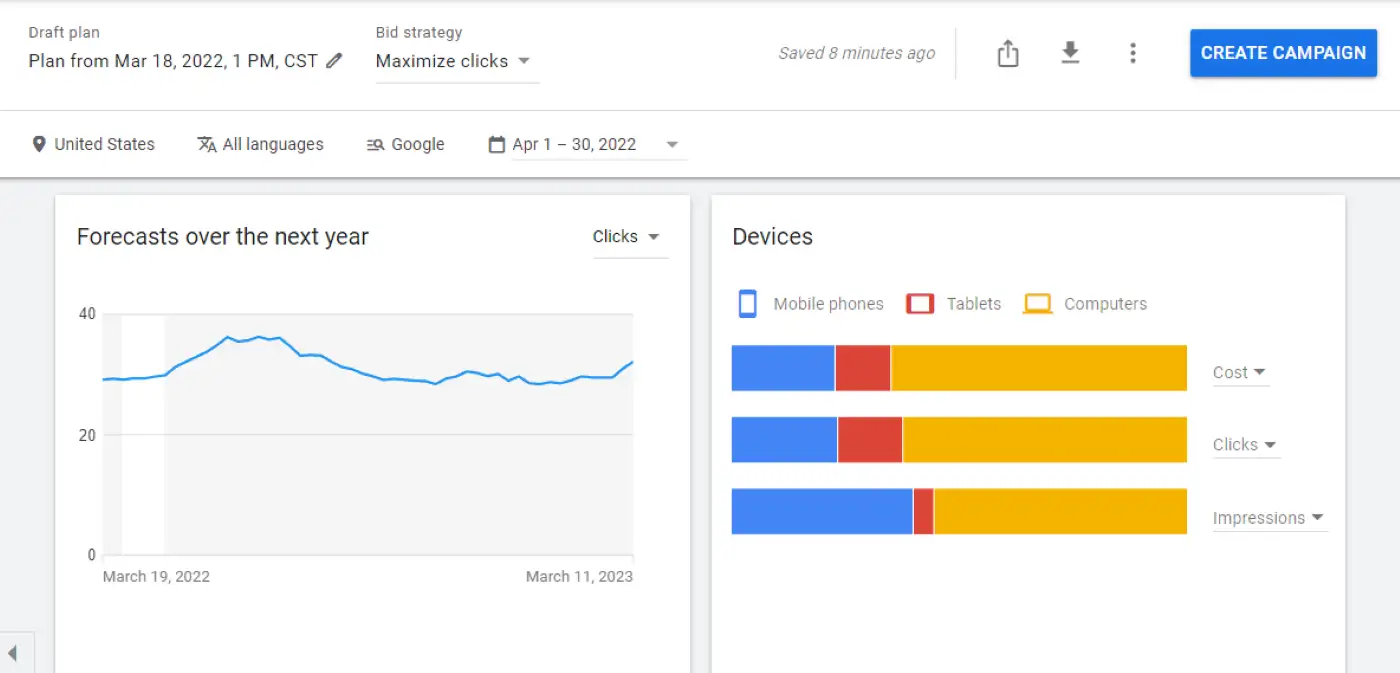Screen dimensions: 1400x673
Task: Expand the collapsed side panel arrow
Action: click(x=13, y=653)
